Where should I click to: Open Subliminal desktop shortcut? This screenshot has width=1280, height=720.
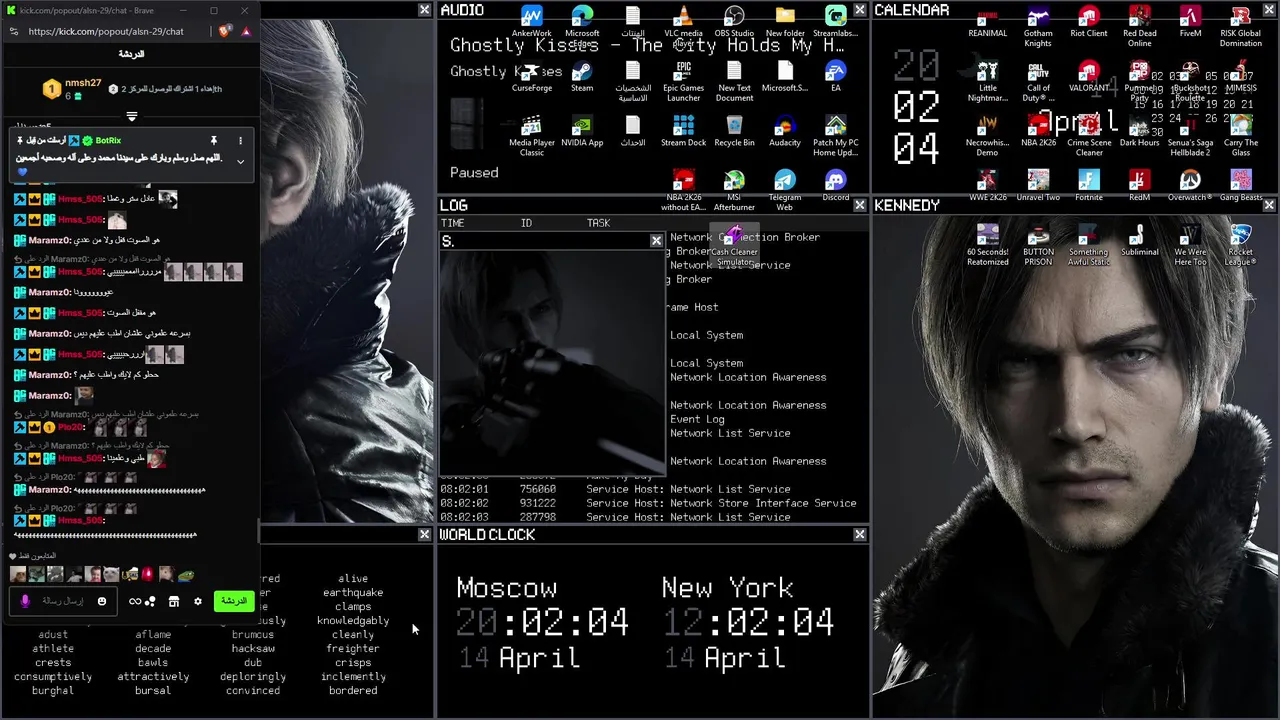(x=1139, y=241)
